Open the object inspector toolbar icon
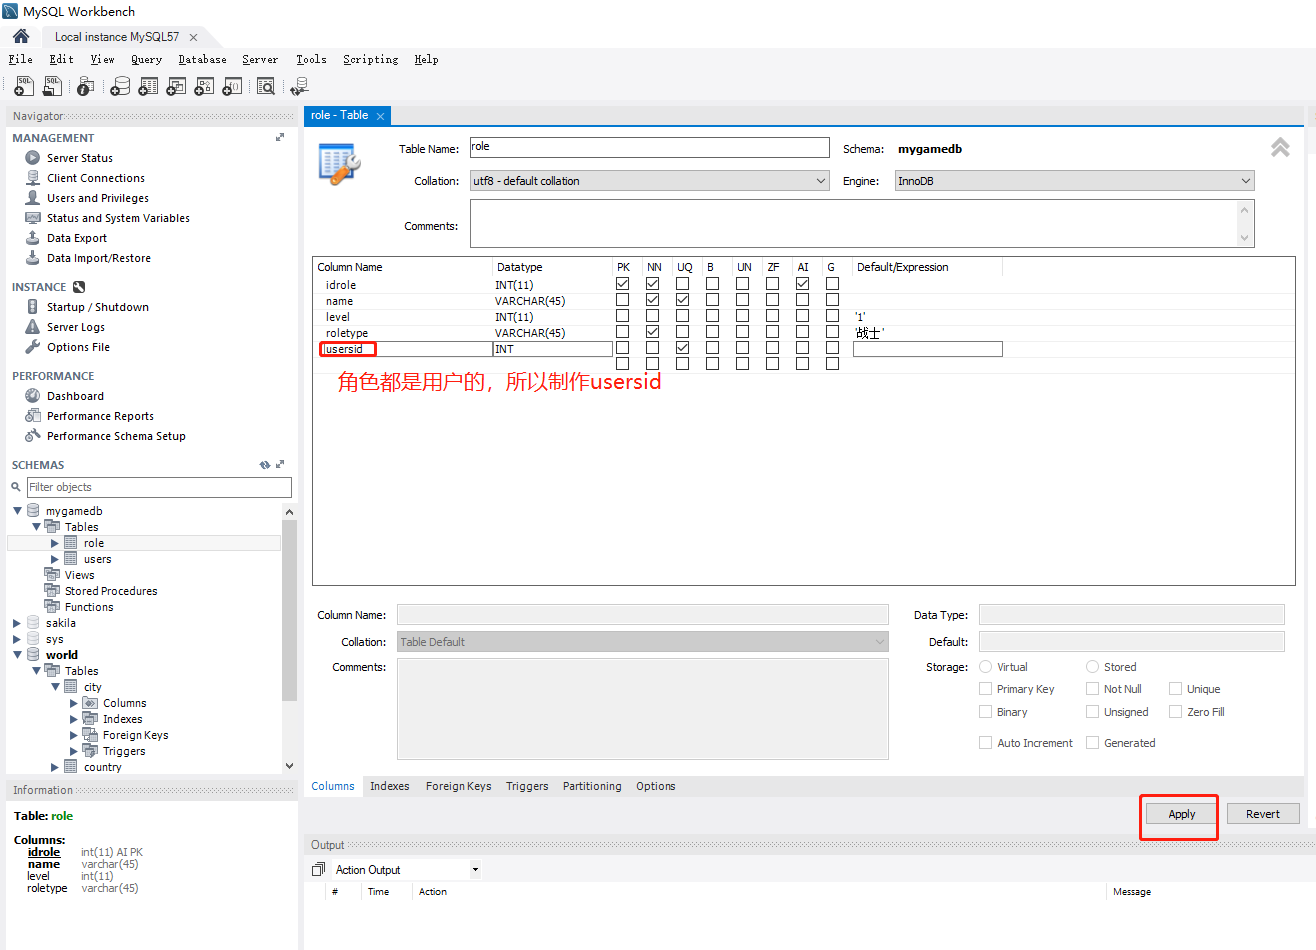Screen dimensions: 1316x950 click(86, 87)
